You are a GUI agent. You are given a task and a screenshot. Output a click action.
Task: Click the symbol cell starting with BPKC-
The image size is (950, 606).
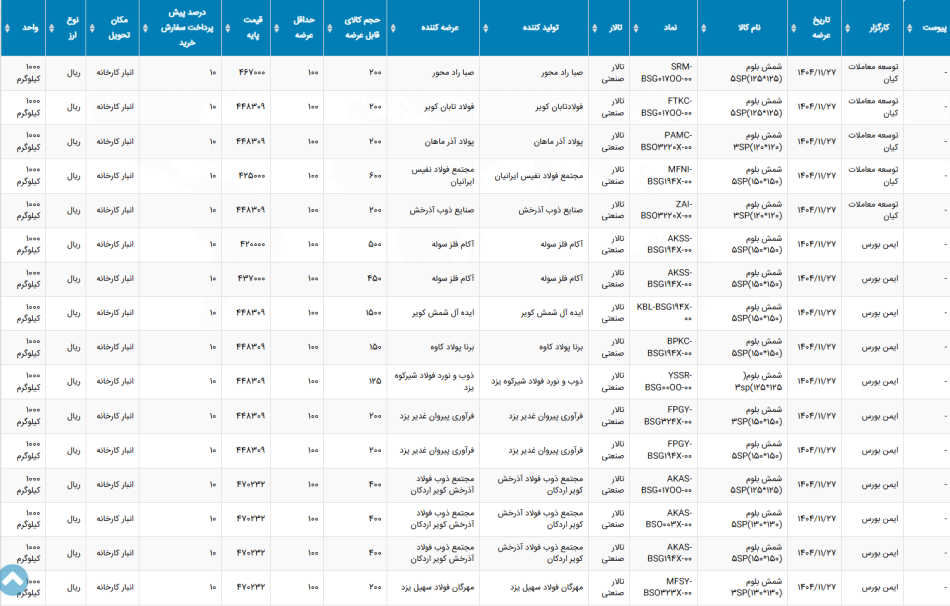pyautogui.click(x=669, y=347)
